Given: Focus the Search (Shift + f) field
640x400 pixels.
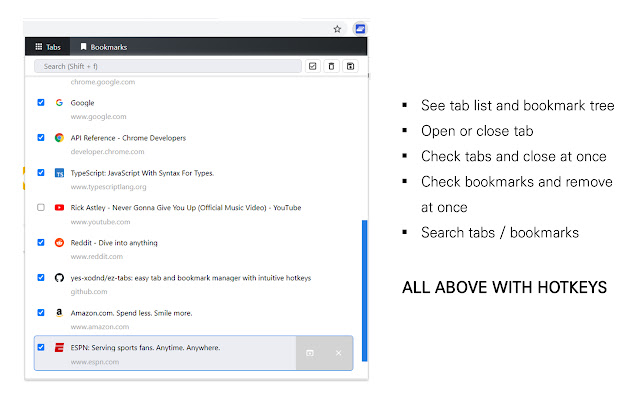Looking at the screenshot, I should [x=168, y=66].
